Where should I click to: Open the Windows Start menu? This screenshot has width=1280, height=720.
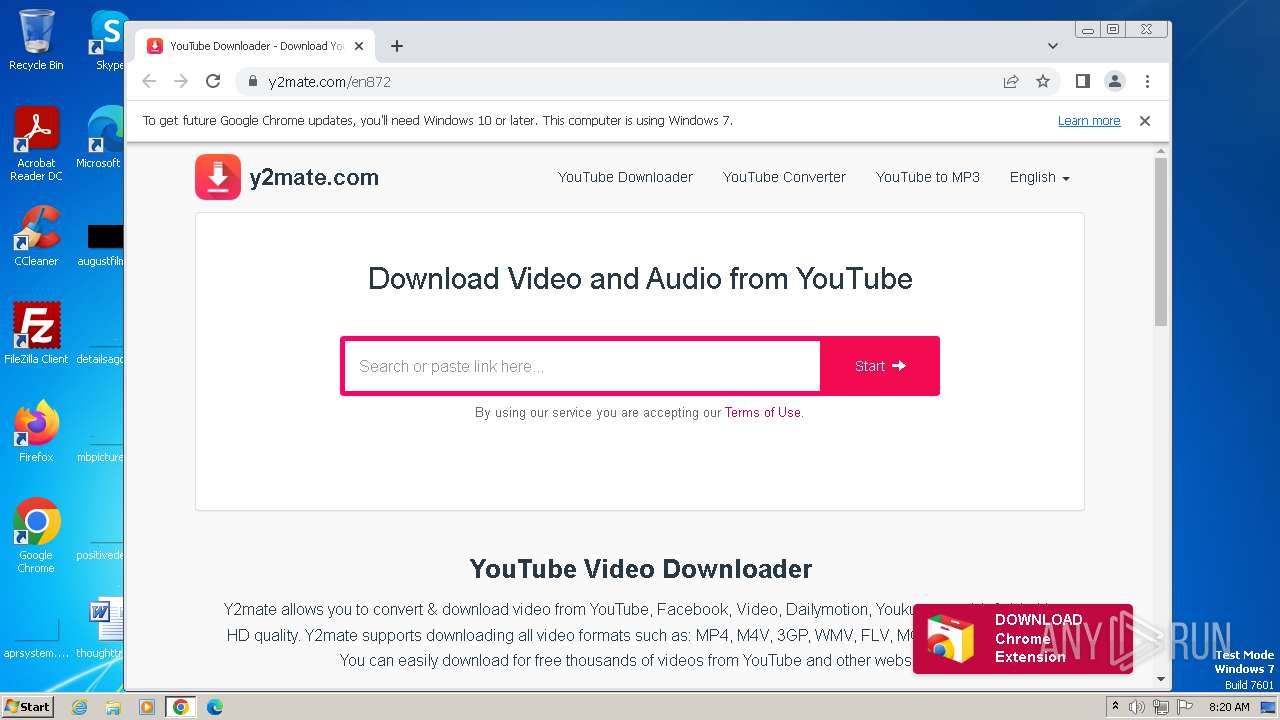pyautogui.click(x=27, y=706)
